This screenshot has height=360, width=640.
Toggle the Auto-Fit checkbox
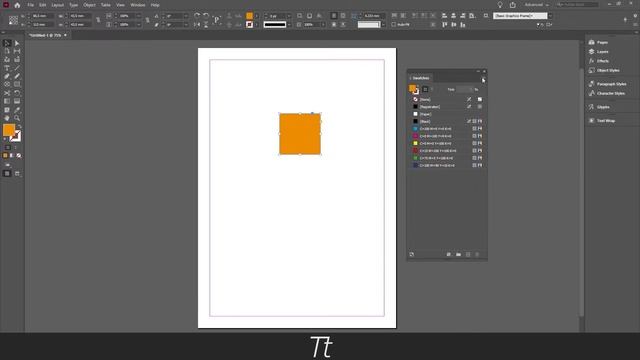[x=393, y=24]
